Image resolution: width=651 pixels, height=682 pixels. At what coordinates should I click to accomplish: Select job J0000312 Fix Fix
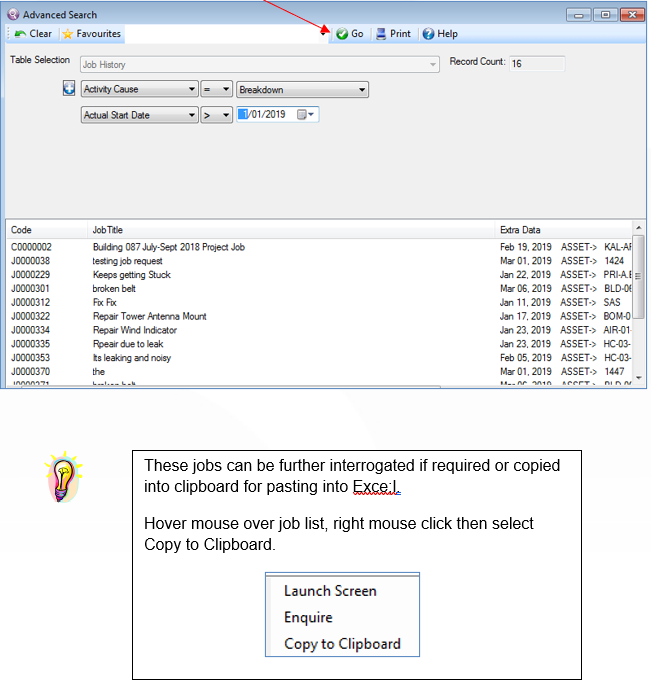click(x=319, y=302)
